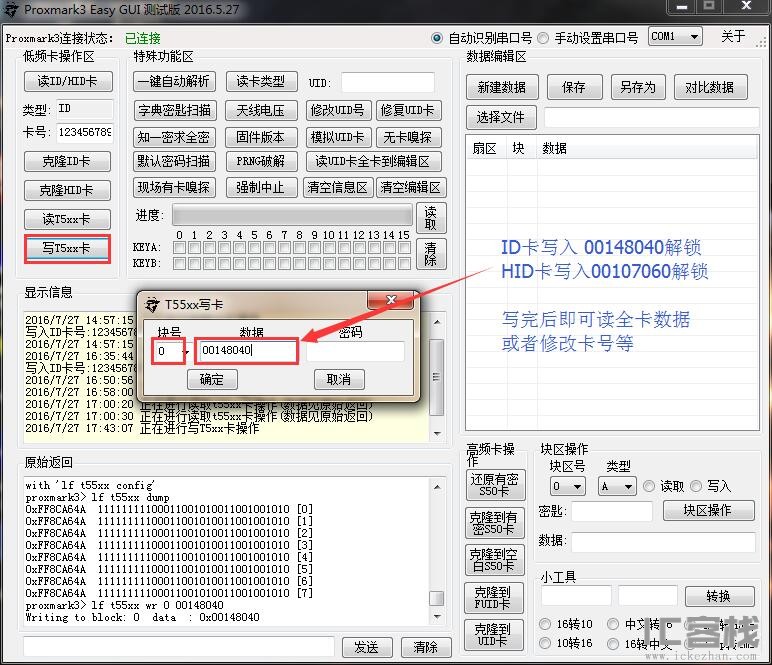This screenshot has width=772, height=665.
Task: Confirm with 确定 in T55xx dialog
Action: [212, 380]
